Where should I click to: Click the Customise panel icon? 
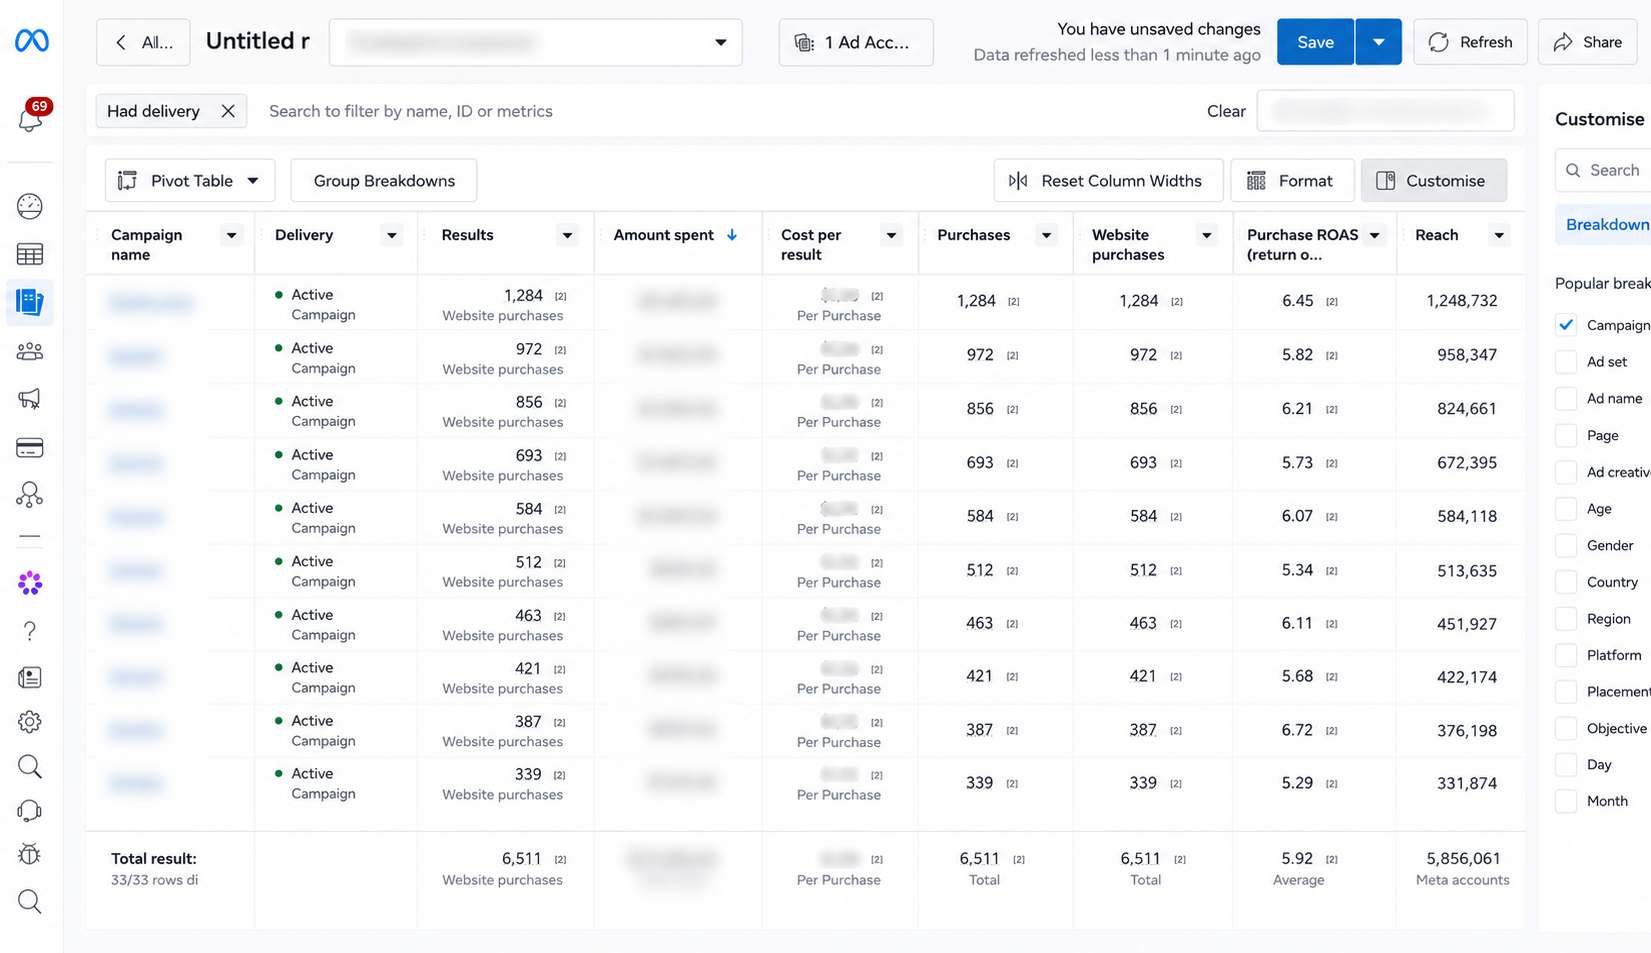[1385, 181]
